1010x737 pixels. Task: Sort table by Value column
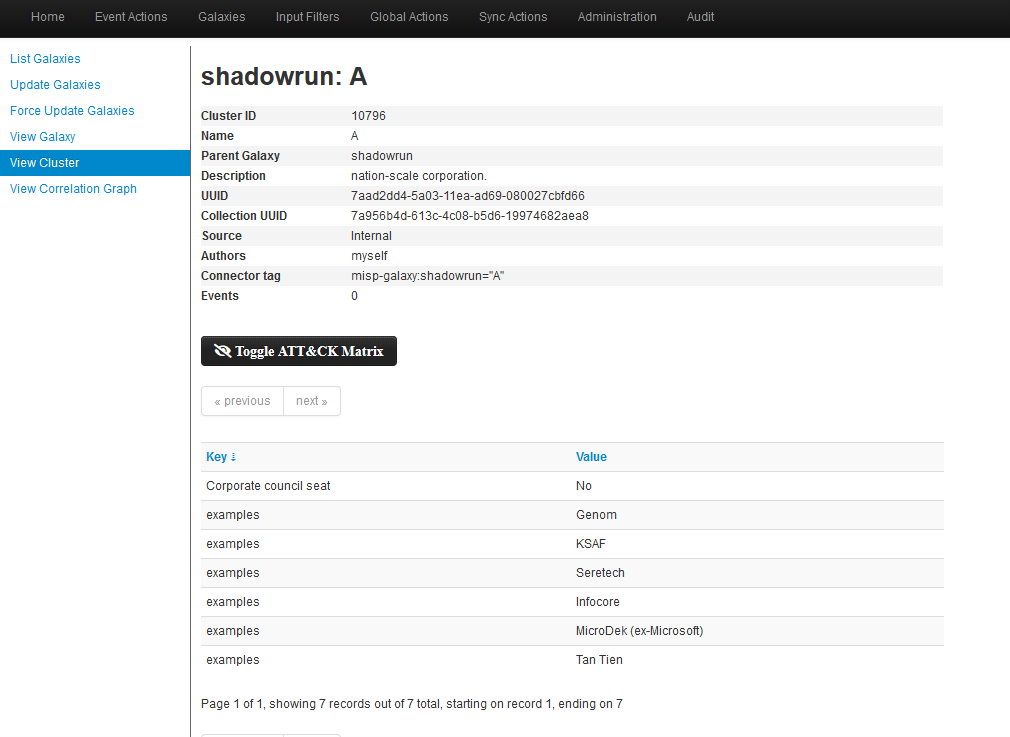pyautogui.click(x=591, y=457)
